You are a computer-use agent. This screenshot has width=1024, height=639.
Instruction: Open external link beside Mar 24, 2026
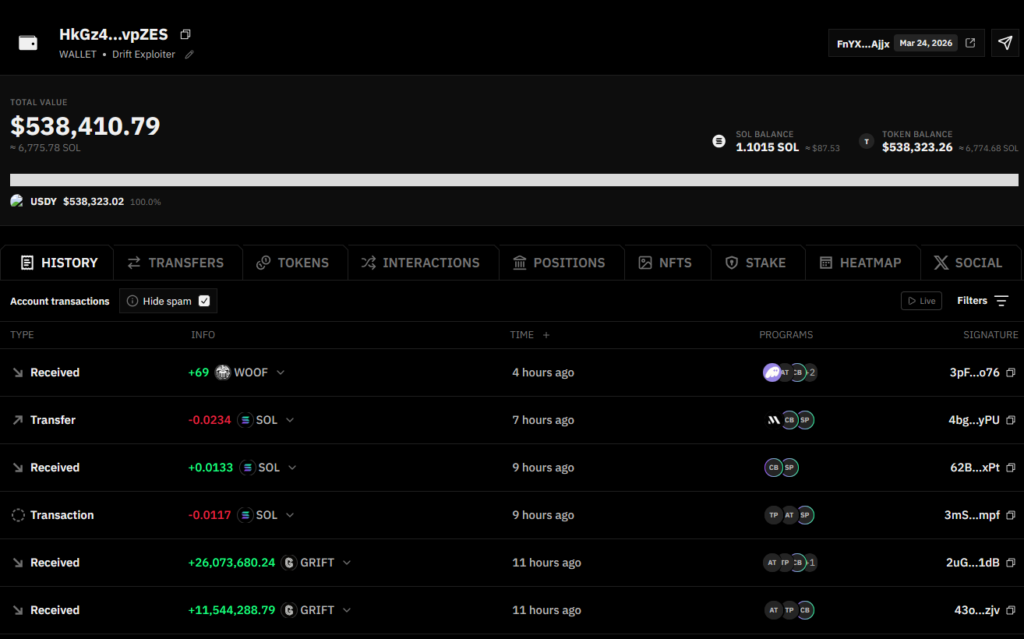(970, 43)
